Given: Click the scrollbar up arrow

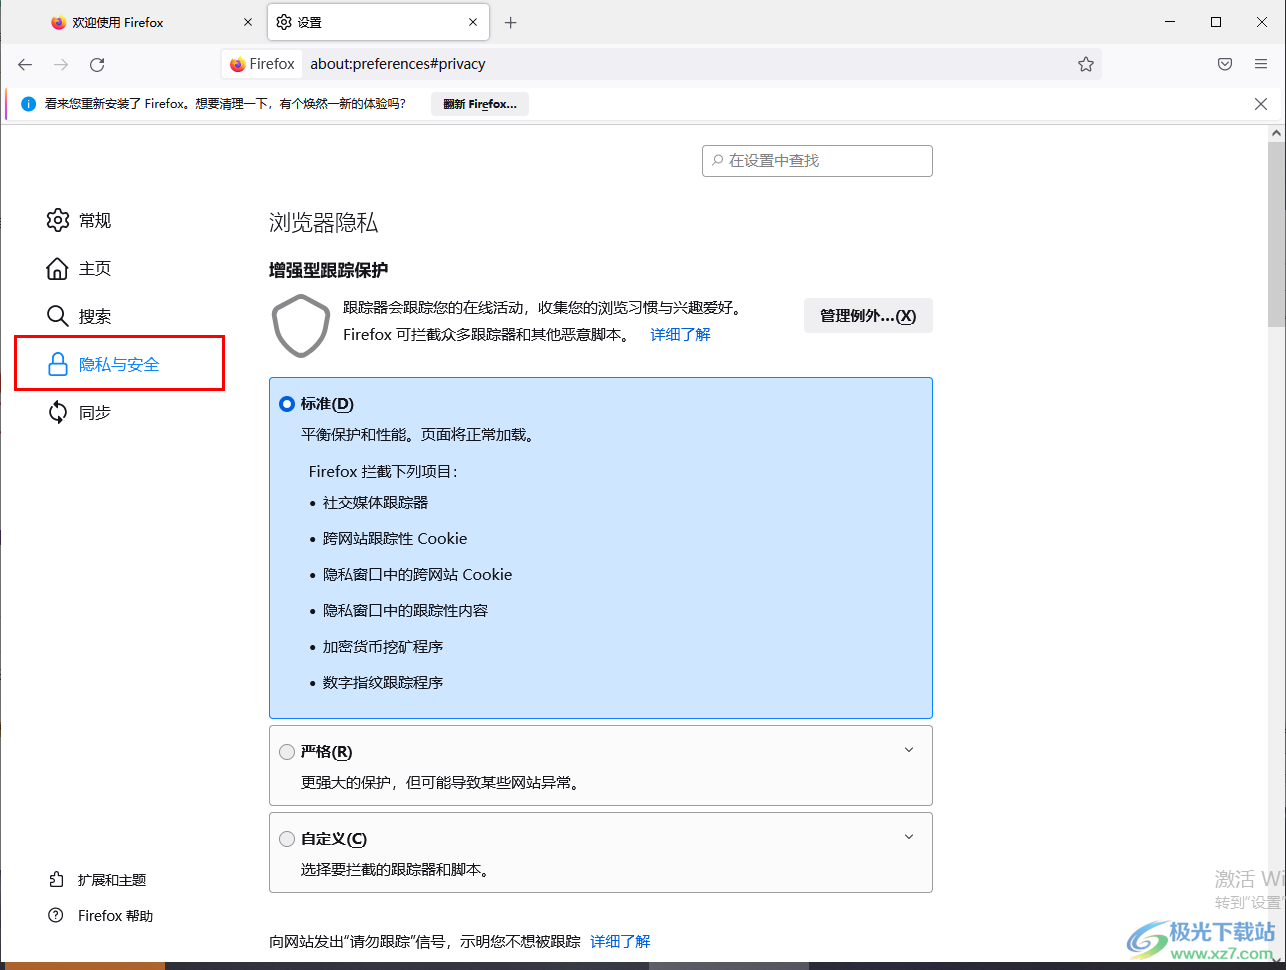Looking at the screenshot, I should tap(1277, 132).
